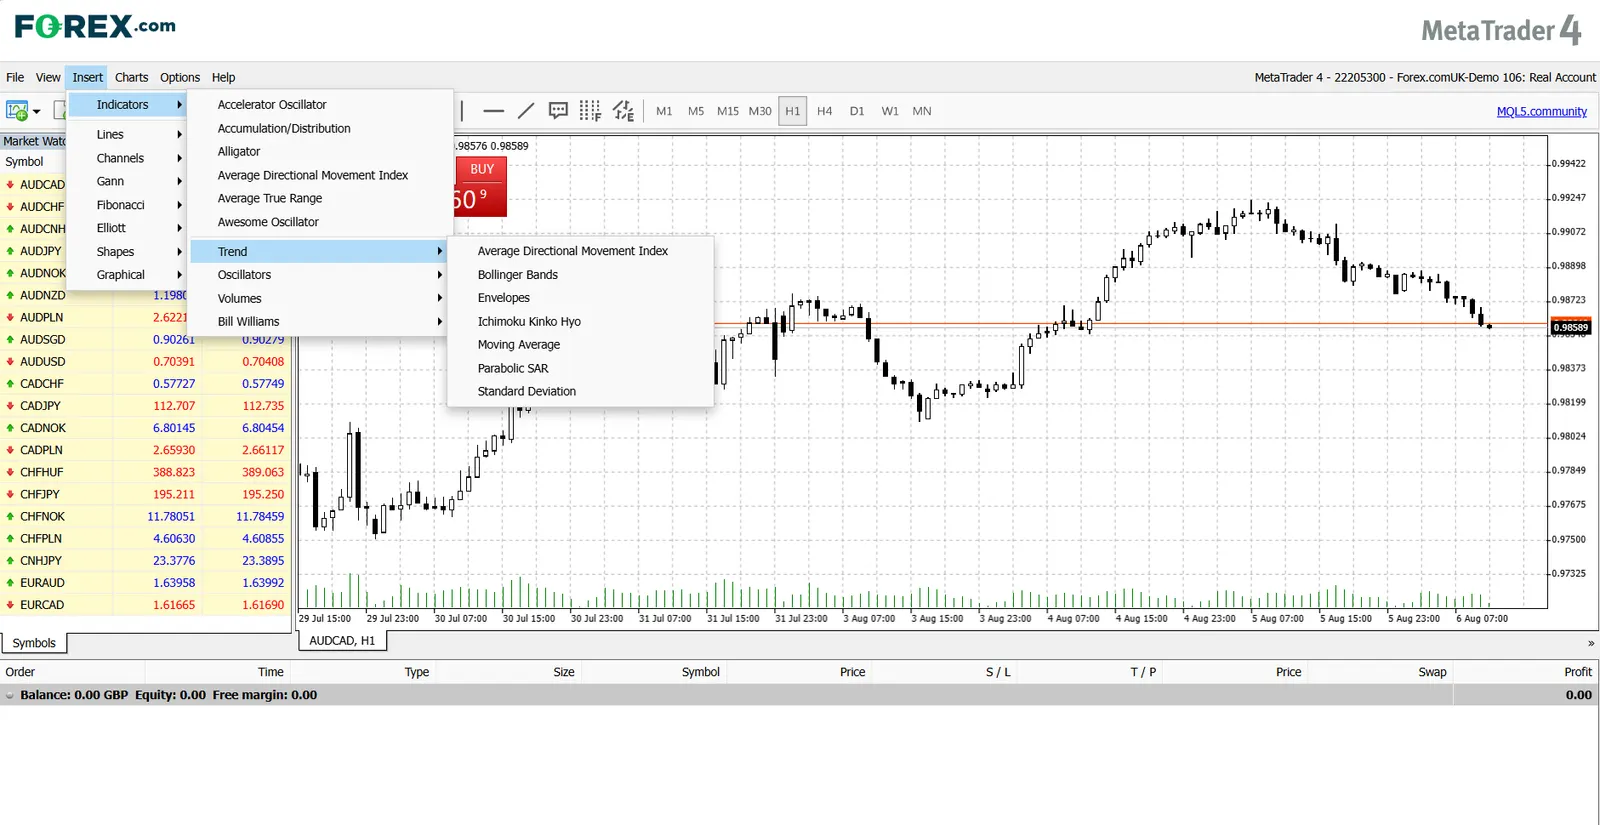This screenshot has height=825, width=1600.
Task: Click the red down arrow beside AUDPLN
Action: click(10, 317)
